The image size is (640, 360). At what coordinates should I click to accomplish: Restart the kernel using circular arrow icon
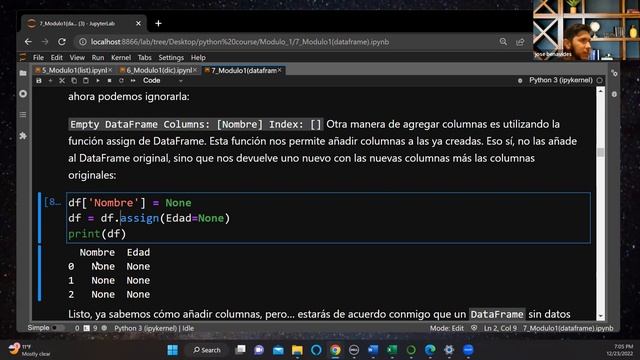tap(121, 81)
